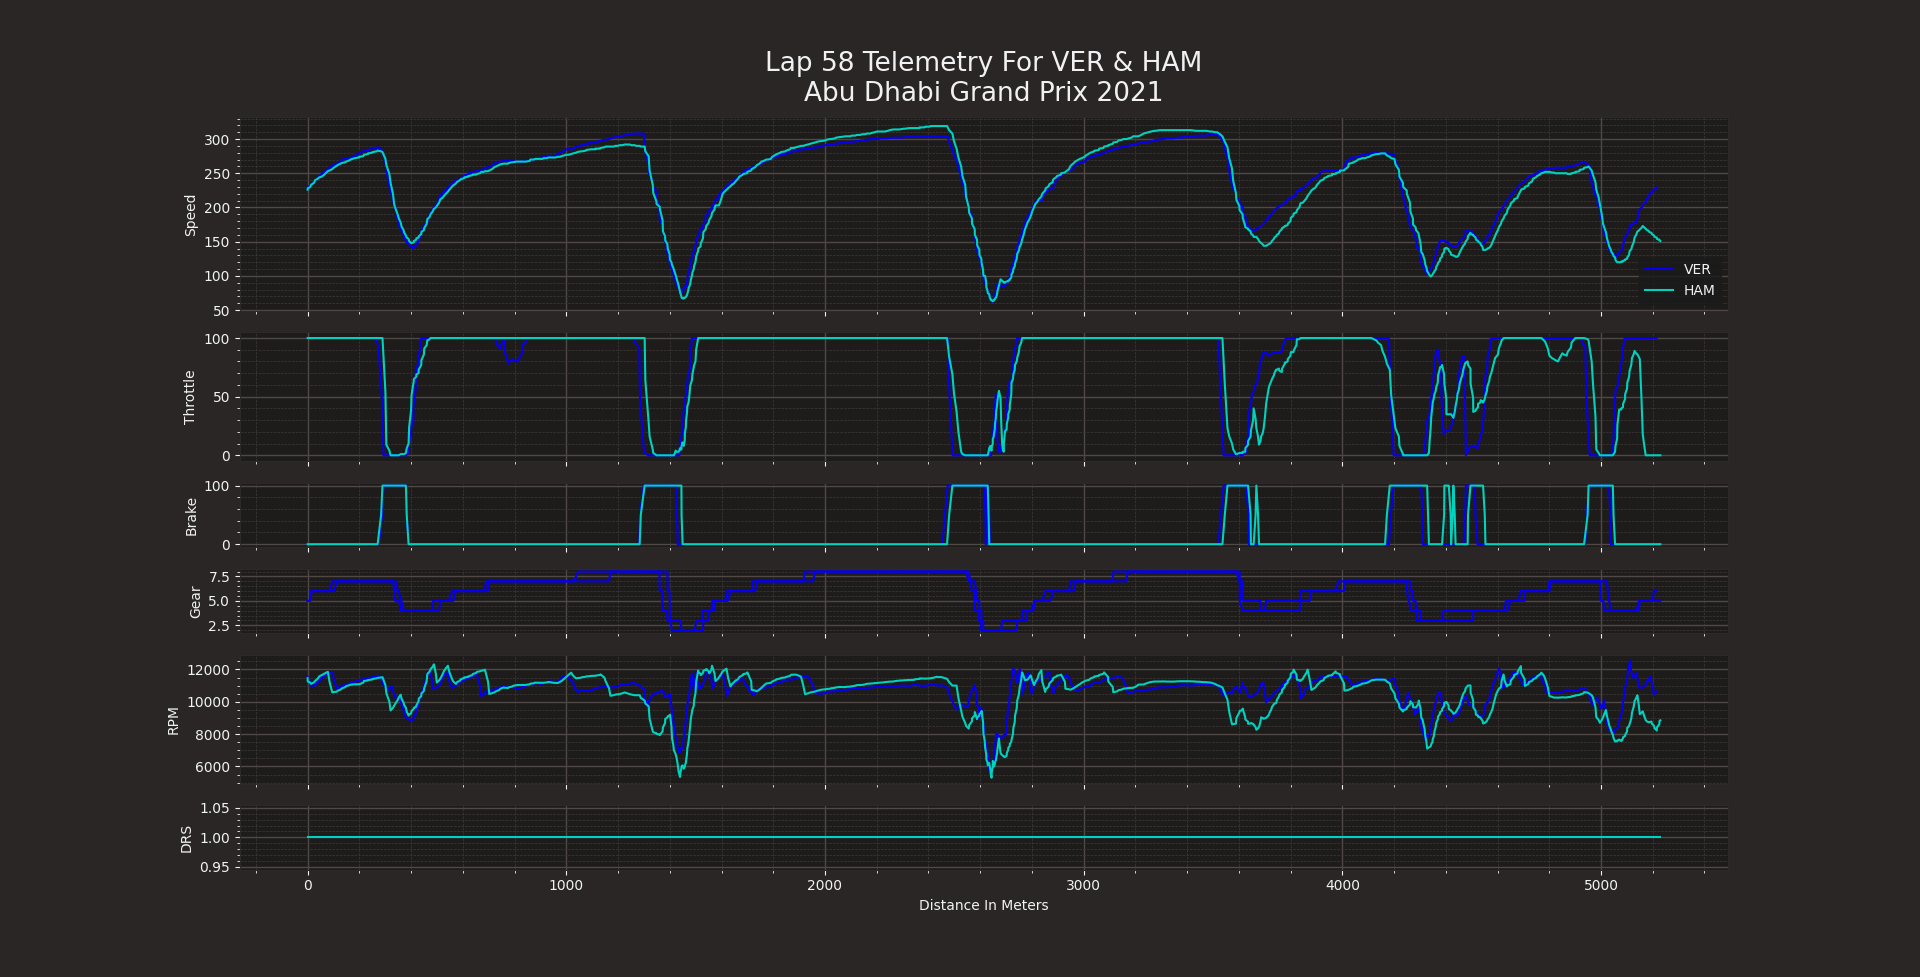Click the 200 tick on the Speed axis
The height and width of the screenshot is (977, 1920).
[x=217, y=208]
